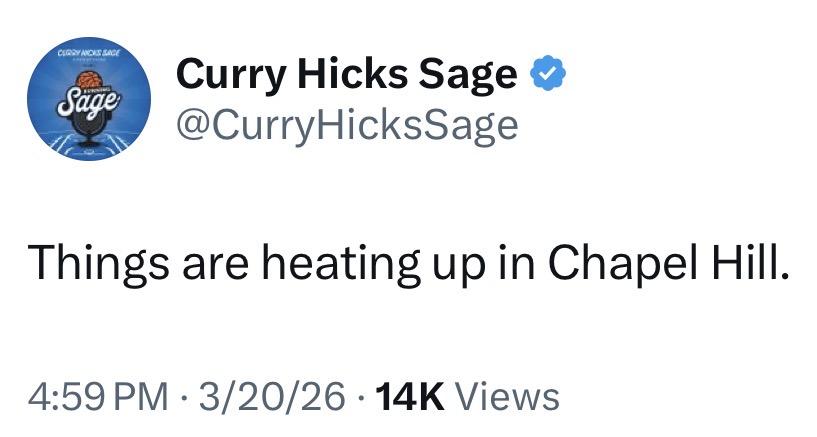The image size is (817, 437).
Task: Click the 4:59 PM timestamp
Action: (96, 396)
